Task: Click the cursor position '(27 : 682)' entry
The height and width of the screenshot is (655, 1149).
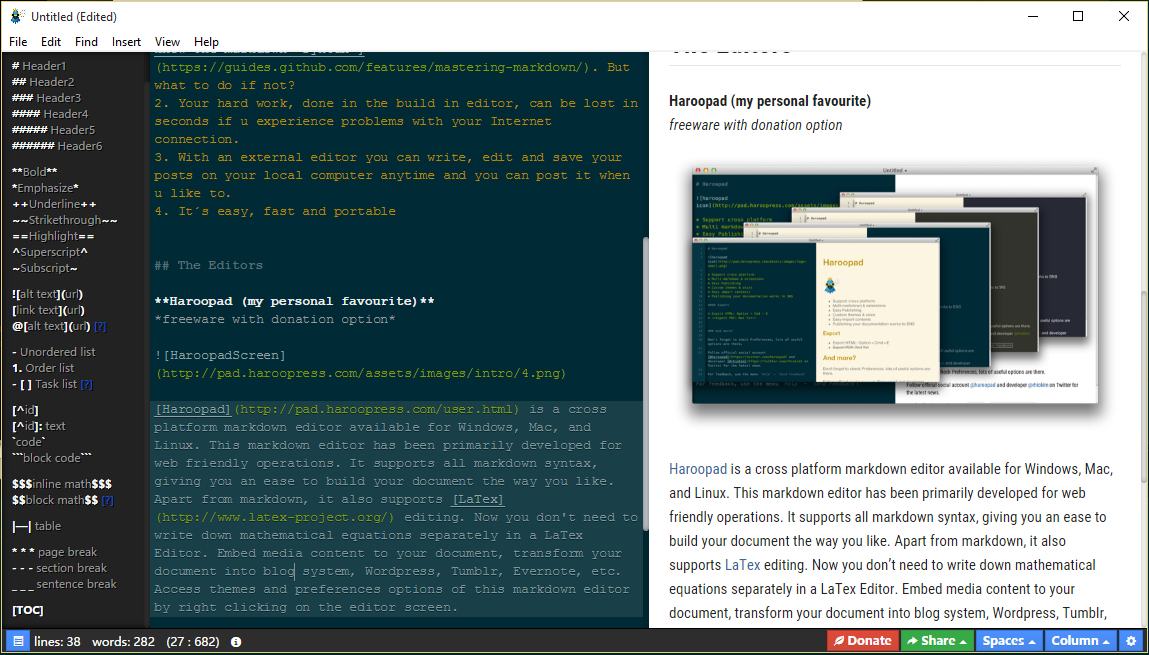Action: pos(193,642)
